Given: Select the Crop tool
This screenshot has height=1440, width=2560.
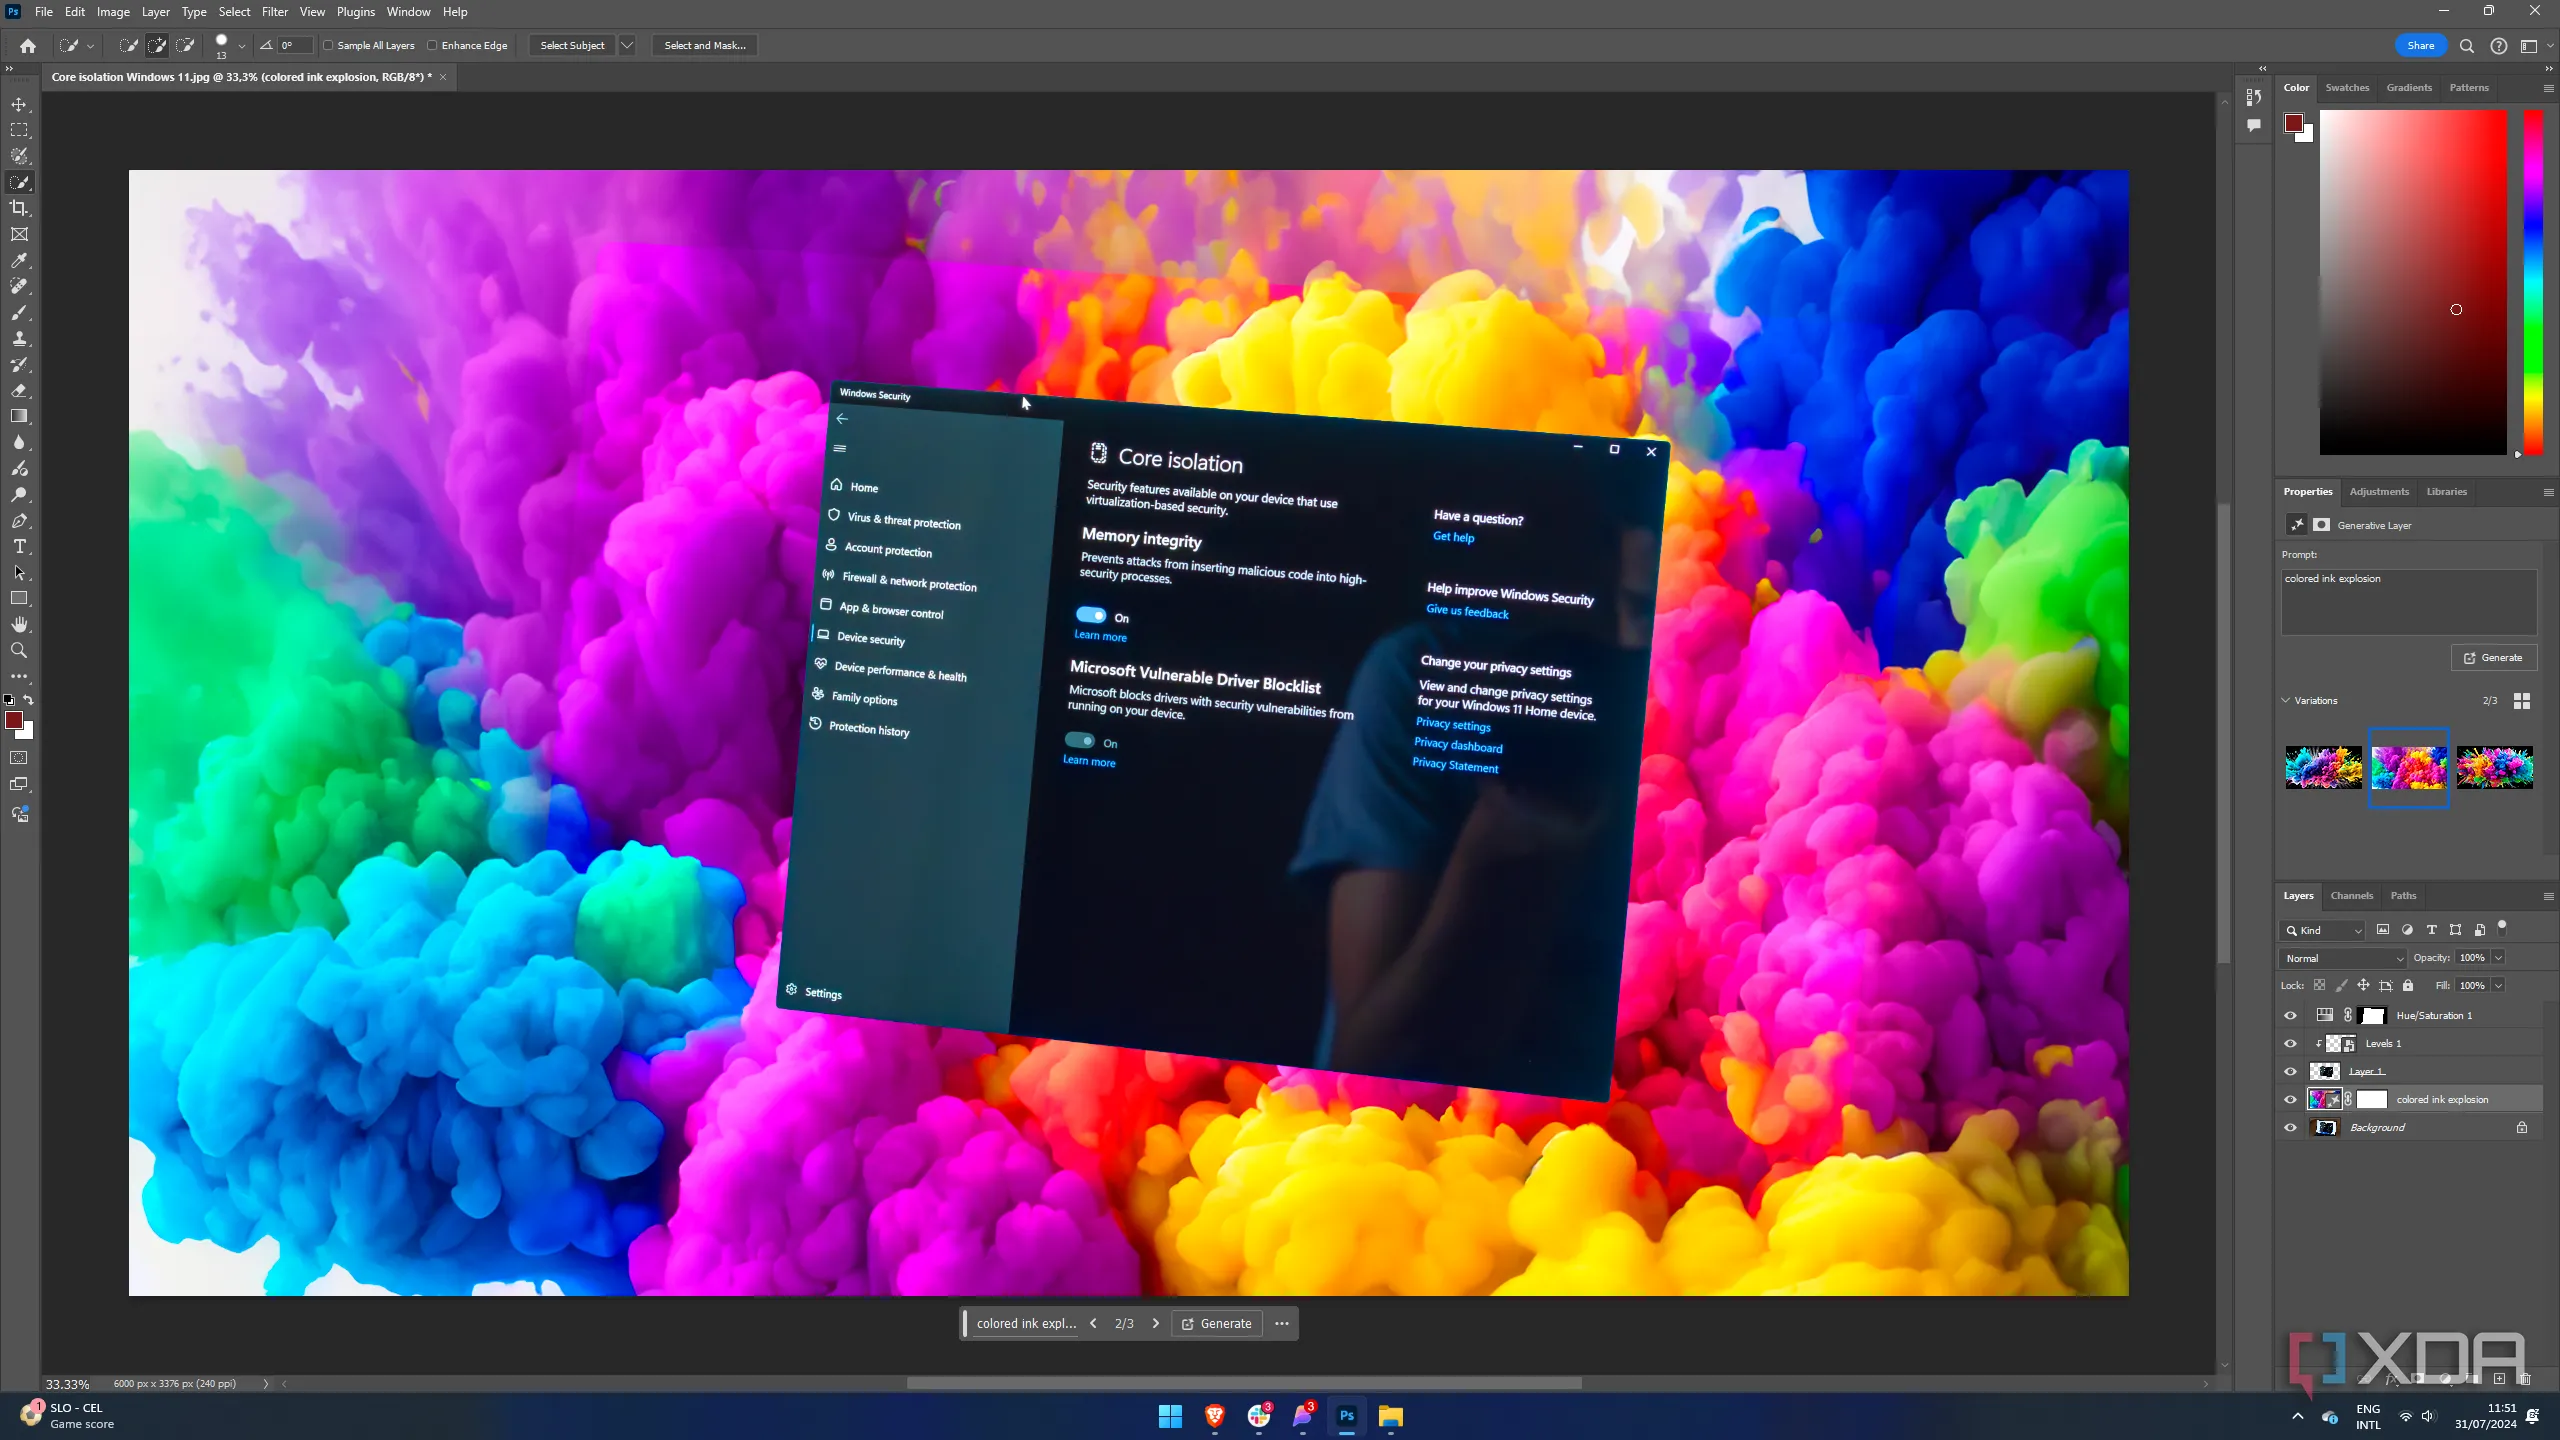Looking at the screenshot, I should point(19,208).
